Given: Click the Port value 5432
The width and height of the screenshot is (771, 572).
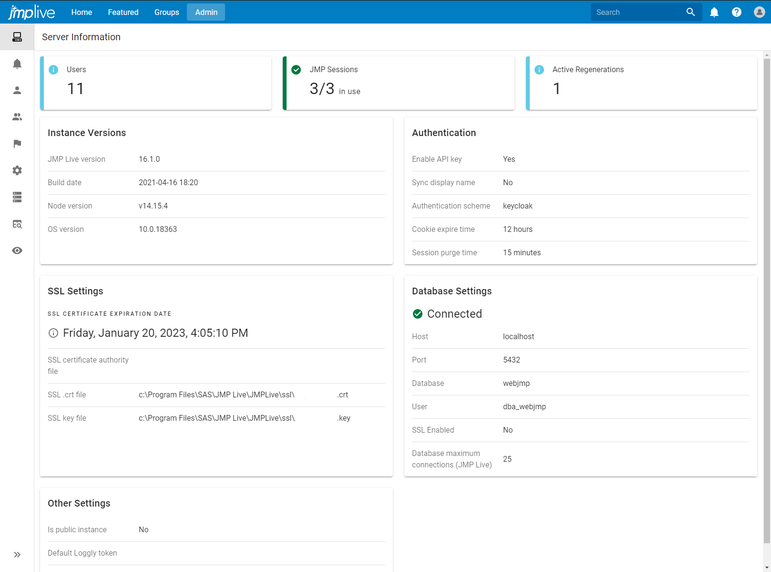Looking at the screenshot, I should pos(511,360).
